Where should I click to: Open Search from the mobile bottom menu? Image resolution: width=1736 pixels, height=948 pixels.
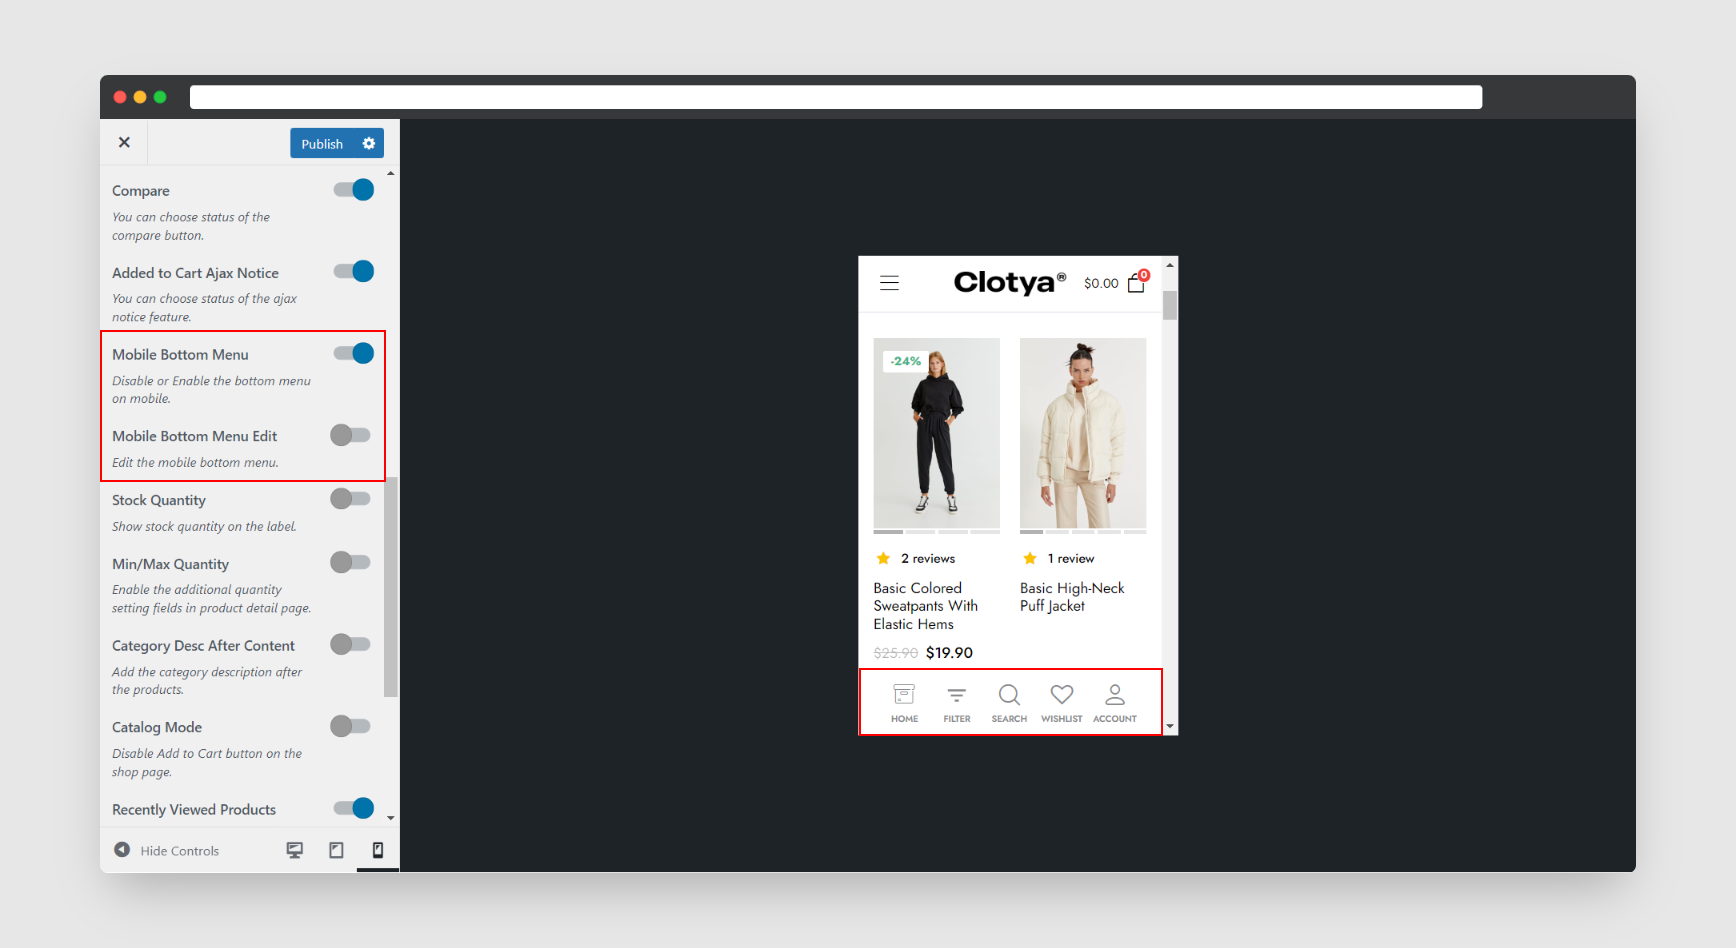1009,701
